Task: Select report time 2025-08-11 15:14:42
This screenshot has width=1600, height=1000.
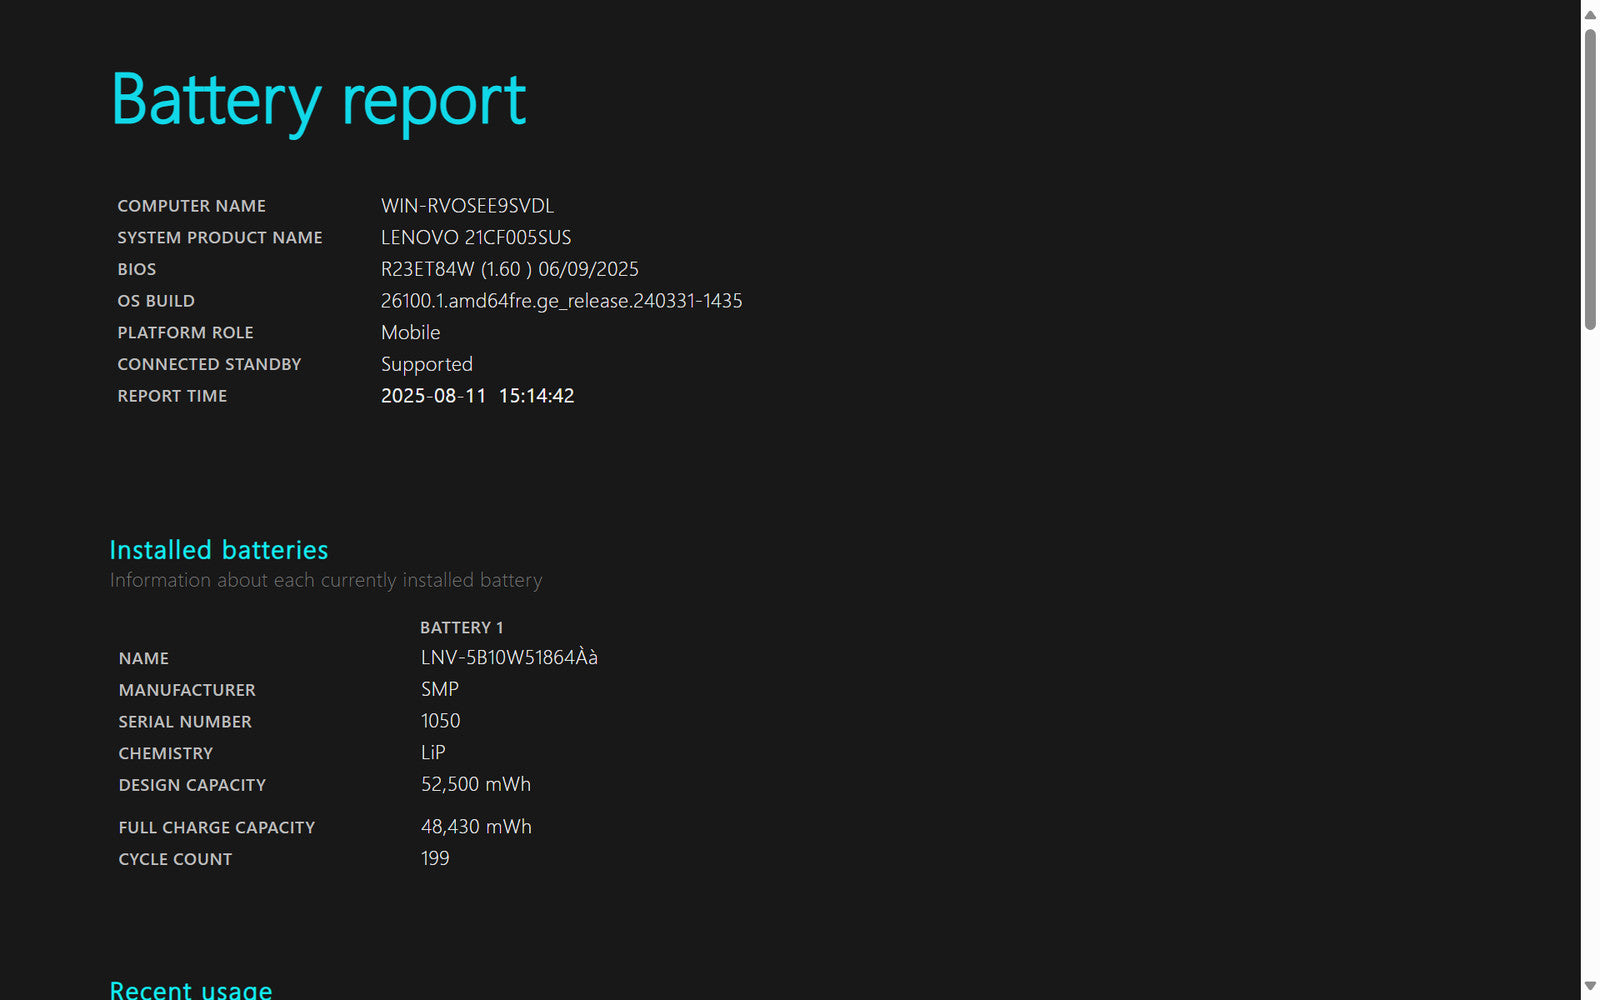Action: pyautogui.click(x=478, y=396)
